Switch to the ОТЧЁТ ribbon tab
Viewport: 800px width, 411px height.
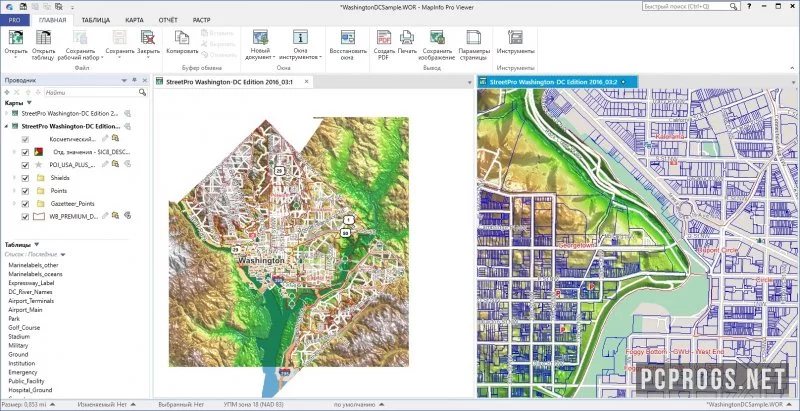(x=168, y=20)
